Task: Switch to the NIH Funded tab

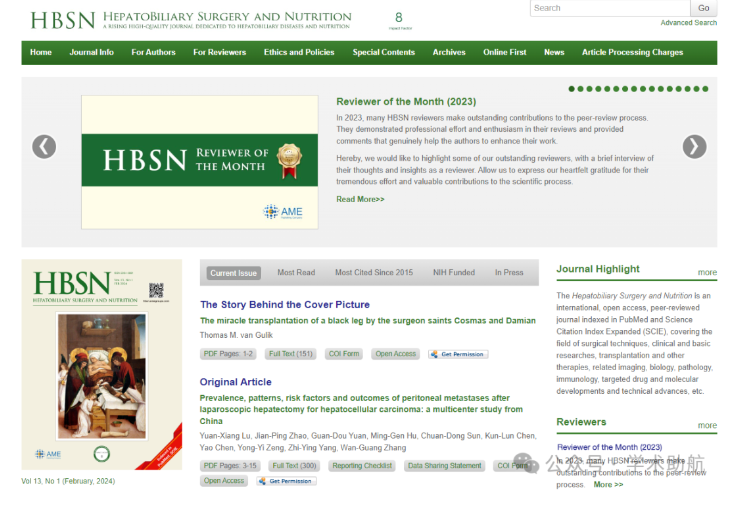Action: [454, 272]
